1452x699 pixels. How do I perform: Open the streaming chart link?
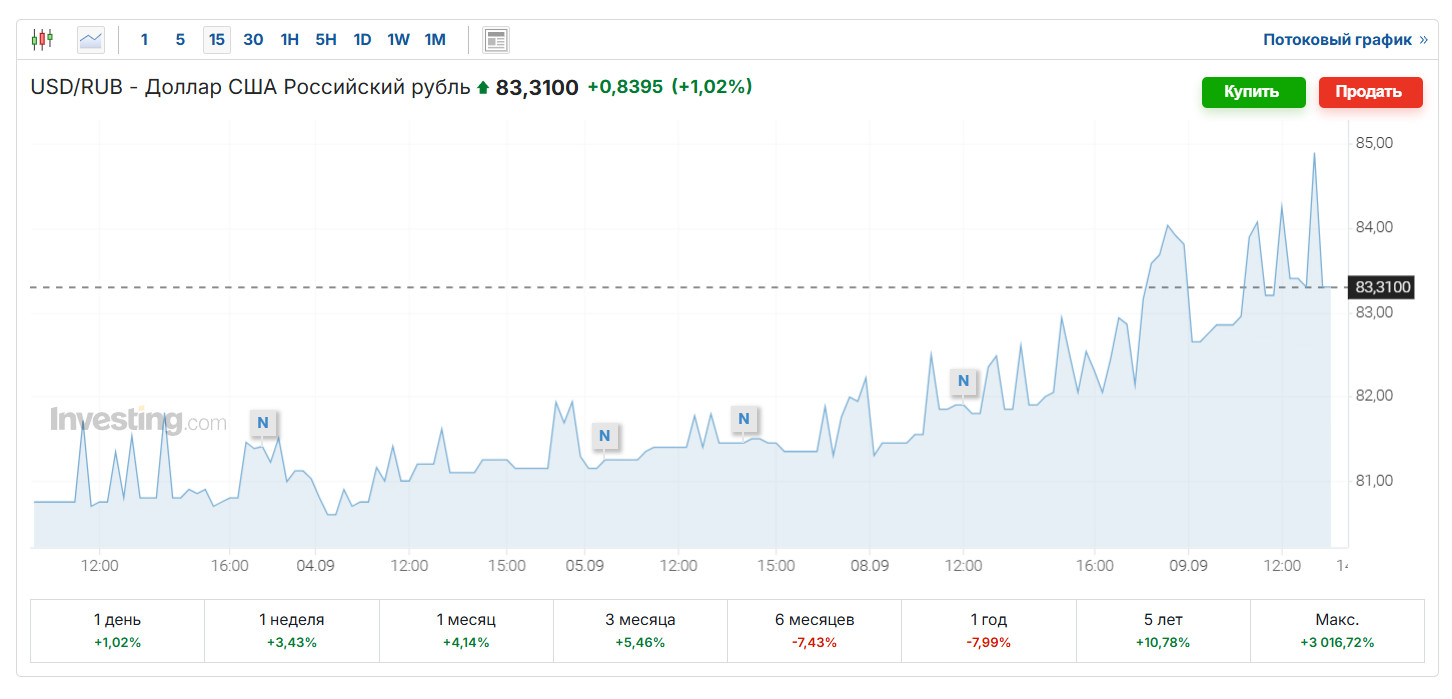pos(1345,40)
